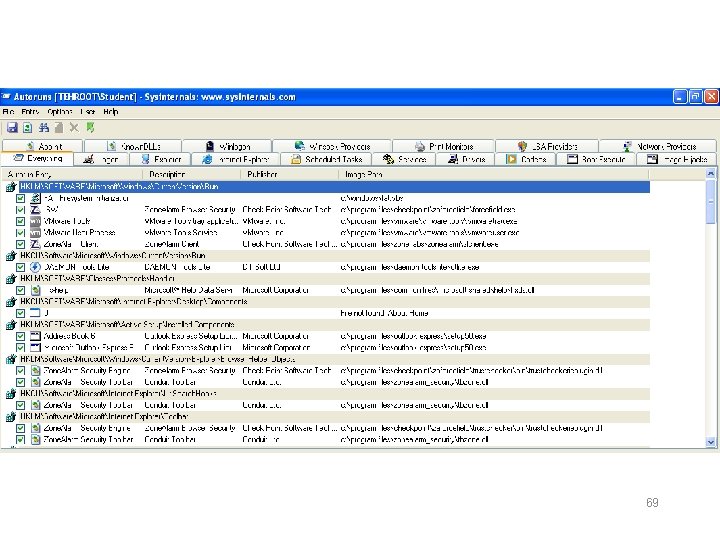Switch to the Winsock Providers tab
Image resolution: width=720 pixels, height=540 pixels.
332,146
